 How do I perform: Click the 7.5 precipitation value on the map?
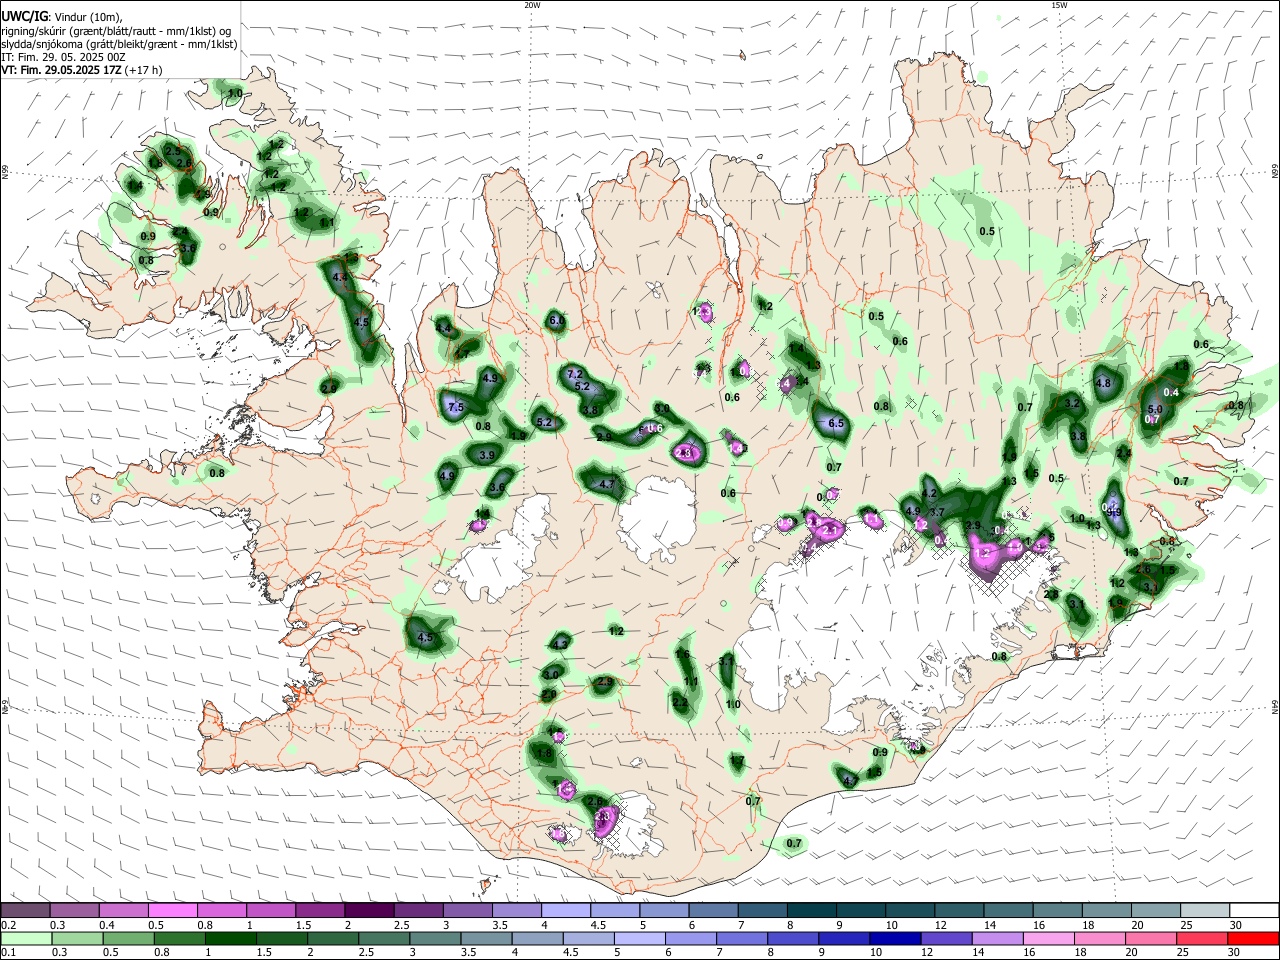click(456, 408)
